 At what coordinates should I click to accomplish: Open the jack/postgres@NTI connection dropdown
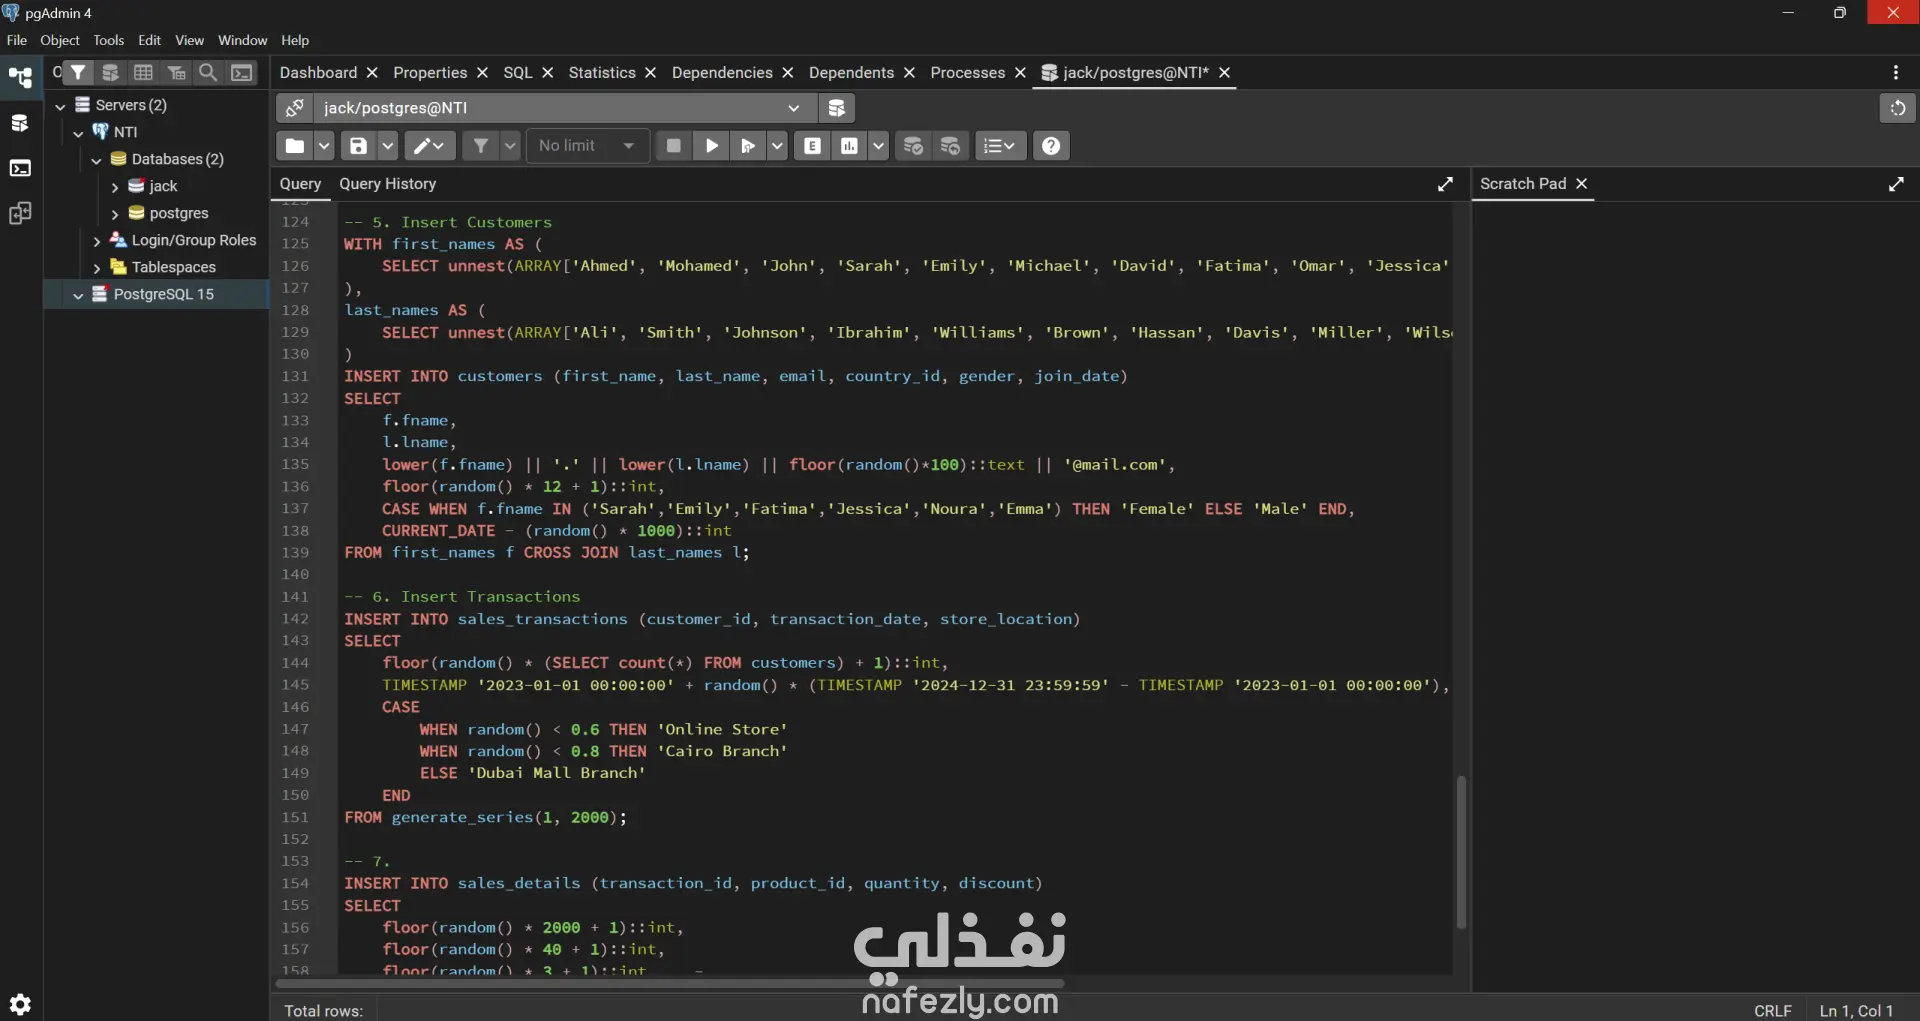(x=565, y=108)
